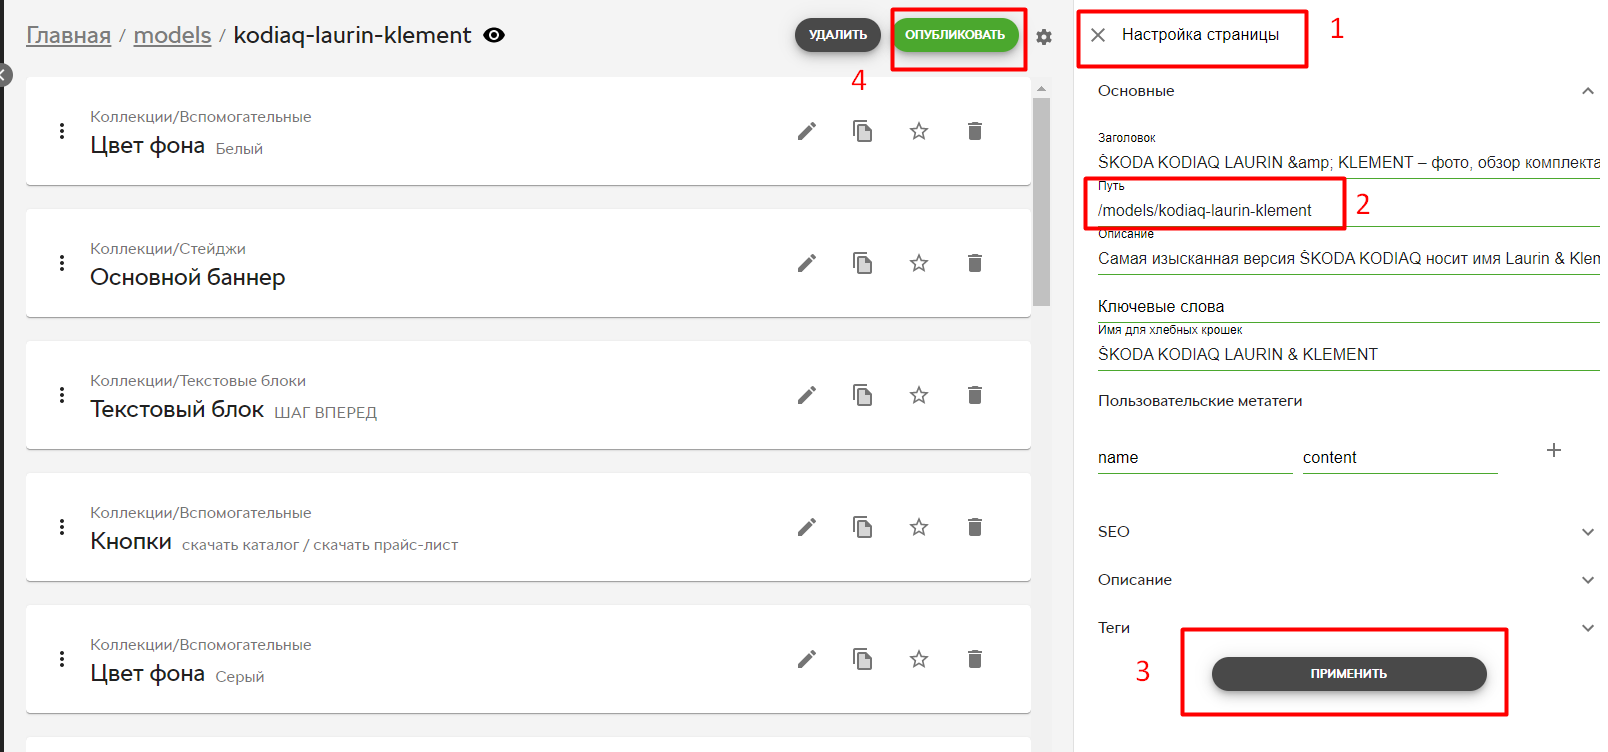The image size is (1608, 752).
Task: Apply settings with ПРИМЕНИТЬ button
Action: [x=1349, y=674]
